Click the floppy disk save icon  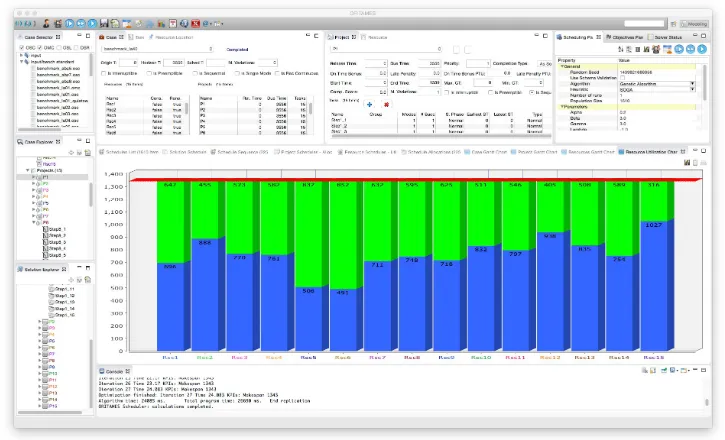[104, 23]
